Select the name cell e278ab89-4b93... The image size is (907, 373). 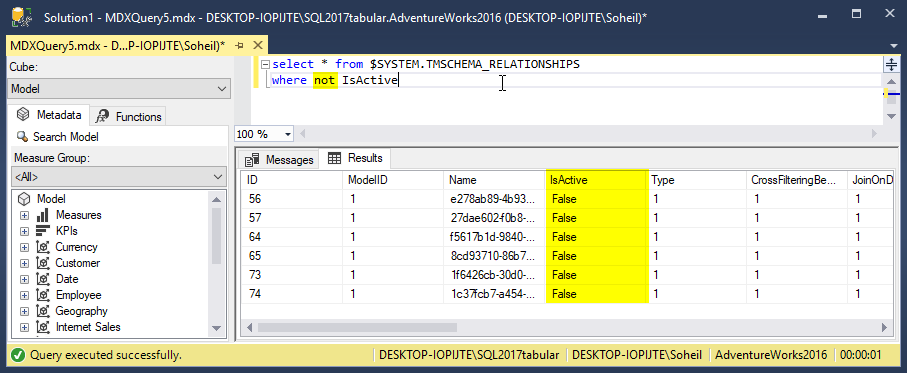[494, 199]
